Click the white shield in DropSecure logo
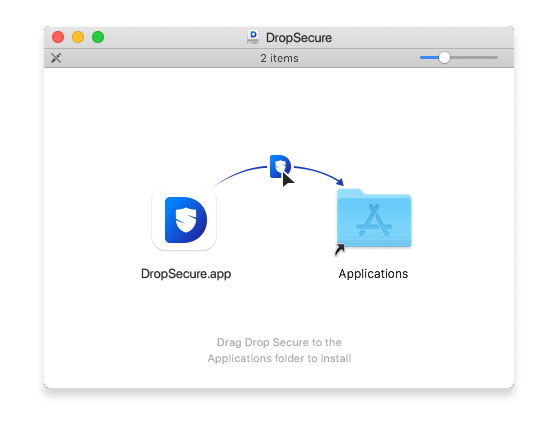 [x=186, y=220]
